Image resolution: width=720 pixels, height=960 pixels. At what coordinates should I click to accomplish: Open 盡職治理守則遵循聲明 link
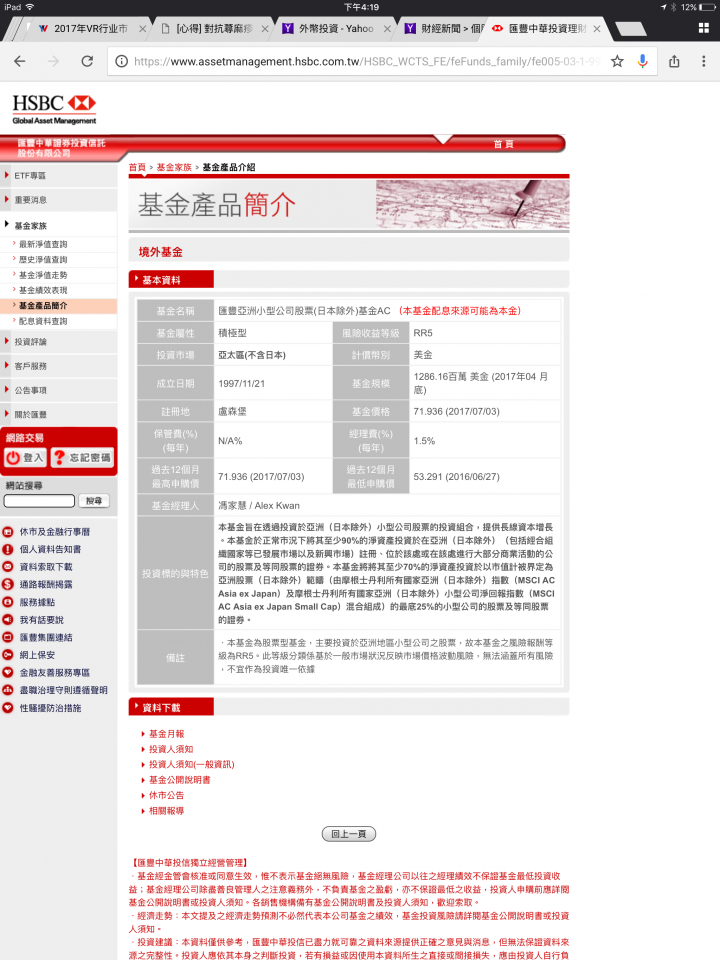pos(64,691)
